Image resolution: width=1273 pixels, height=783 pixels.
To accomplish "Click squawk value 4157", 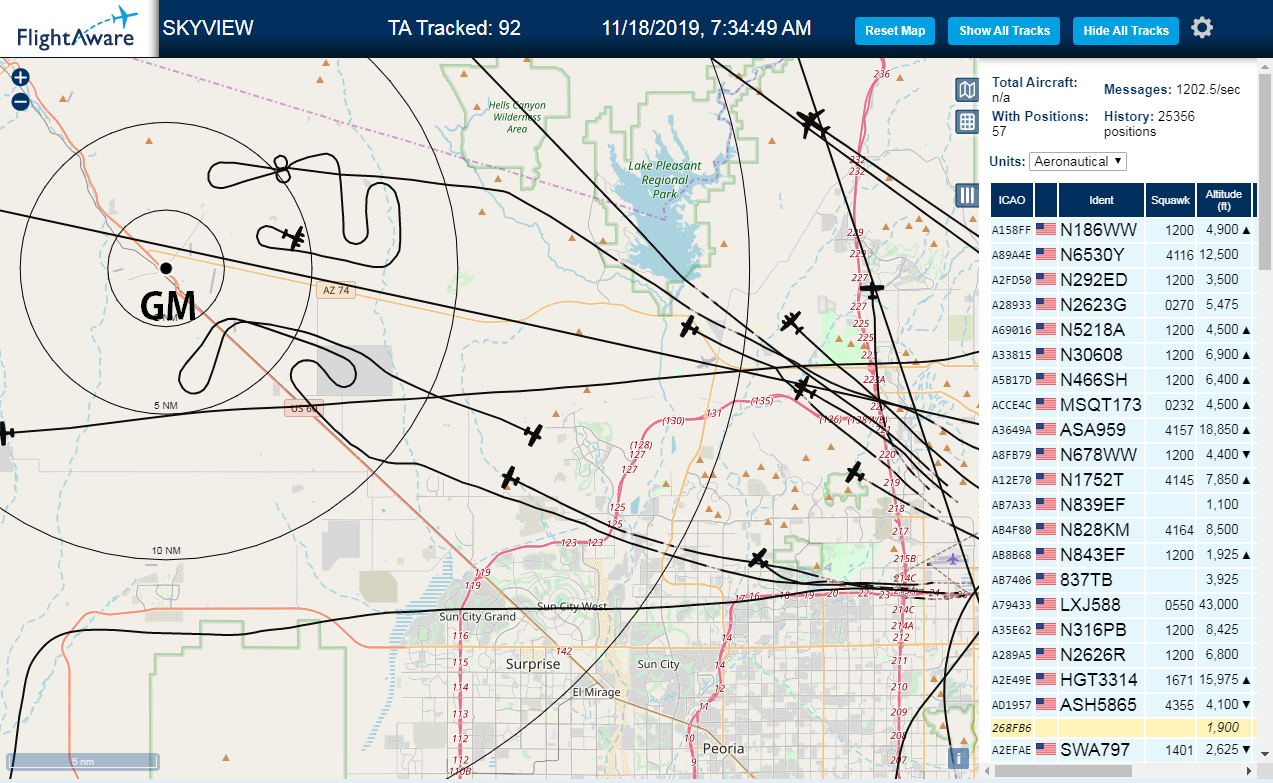I will 1180,430.
